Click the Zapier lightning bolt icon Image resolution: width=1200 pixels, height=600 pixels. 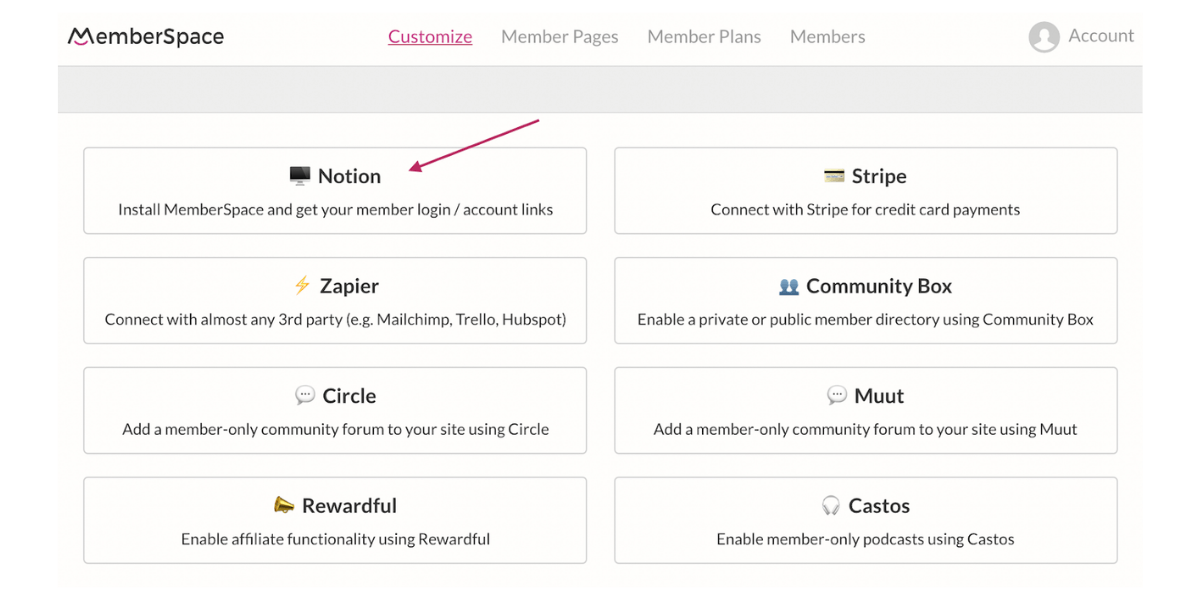point(301,285)
